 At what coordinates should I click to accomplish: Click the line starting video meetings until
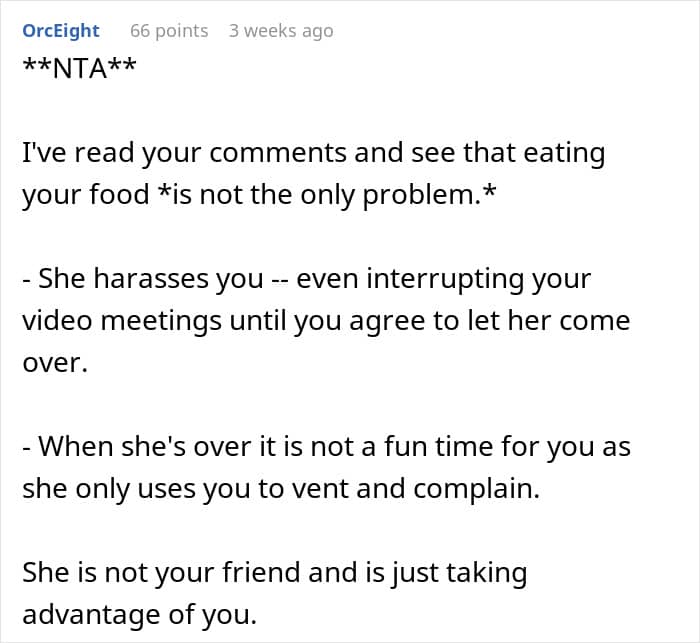pyautogui.click(x=326, y=322)
